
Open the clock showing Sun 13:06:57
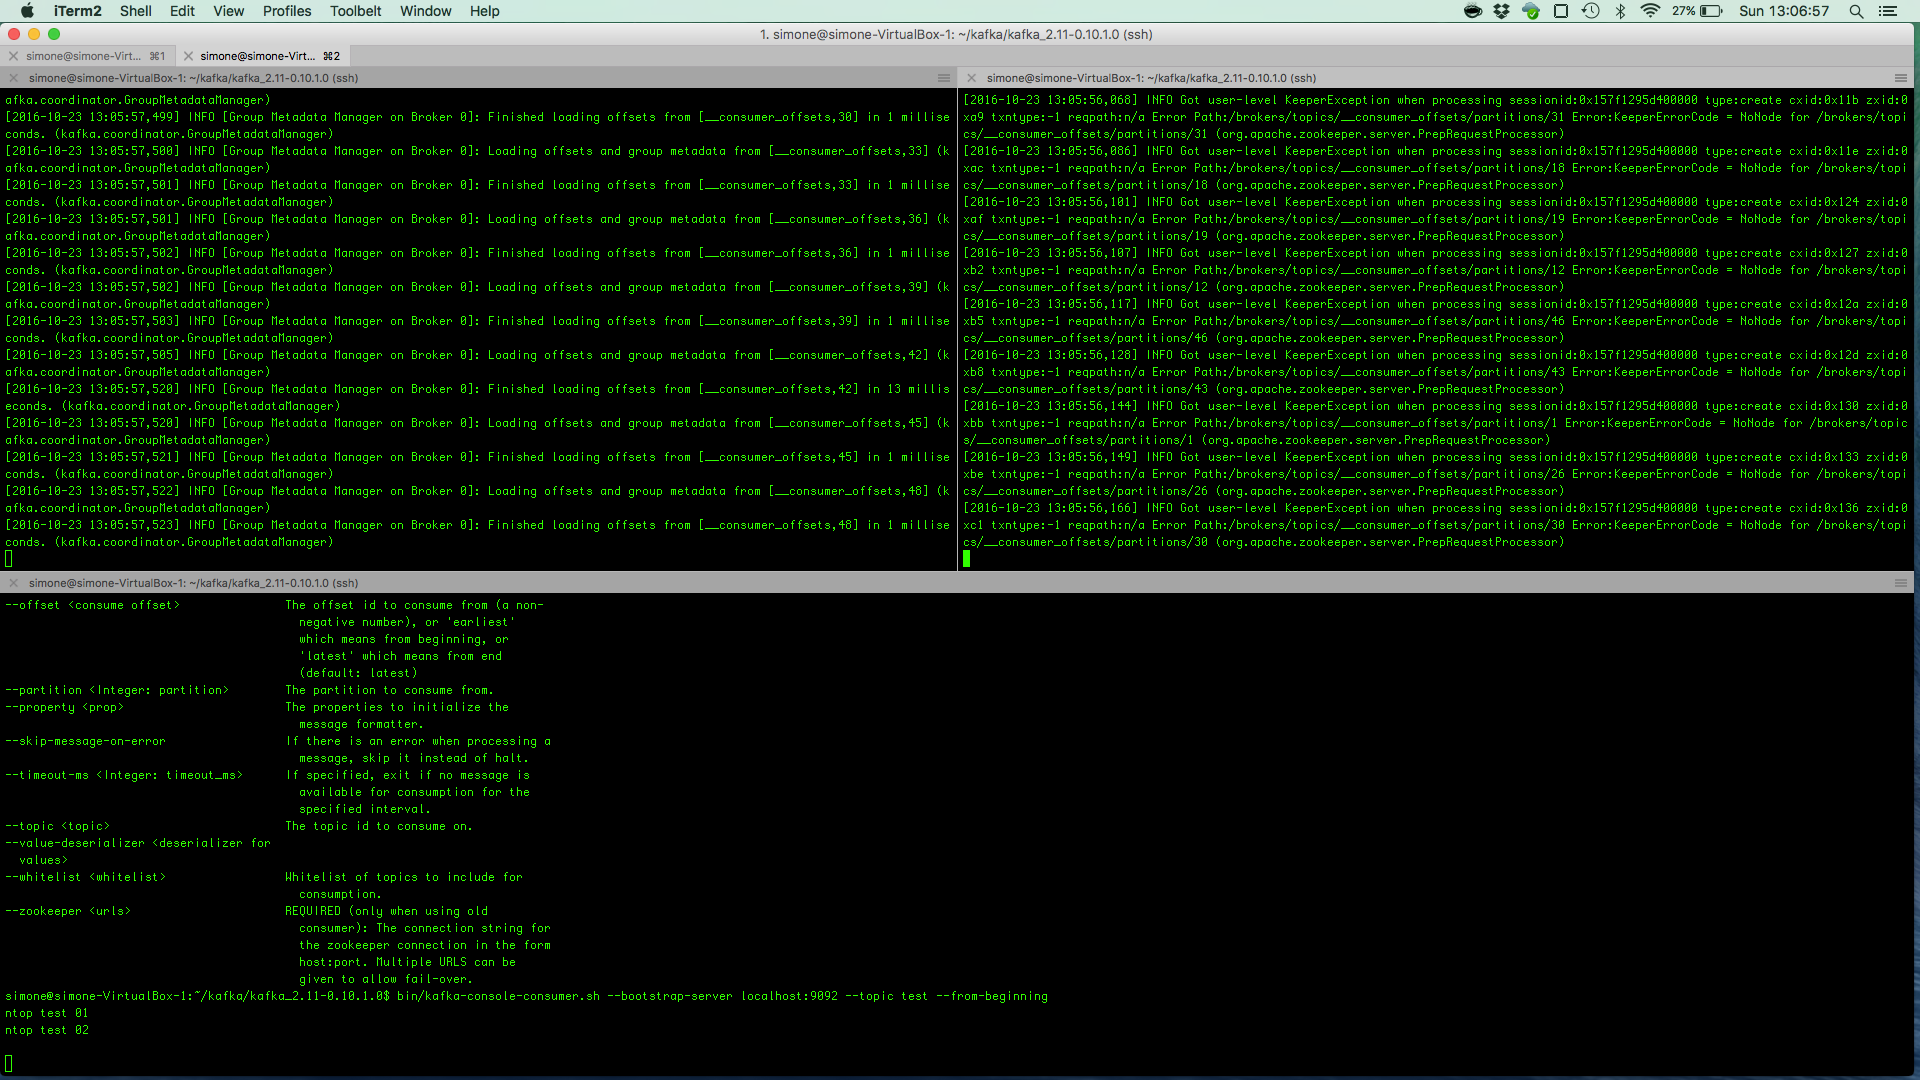1784,11
